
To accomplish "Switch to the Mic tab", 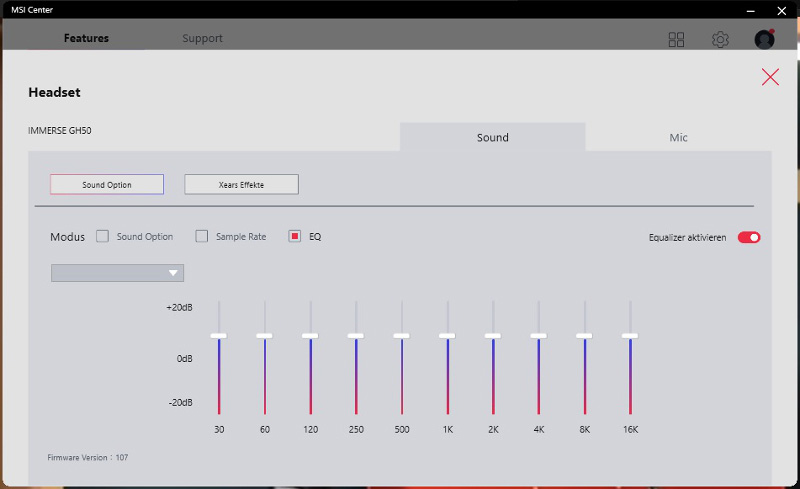I will [x=678, y=137].
